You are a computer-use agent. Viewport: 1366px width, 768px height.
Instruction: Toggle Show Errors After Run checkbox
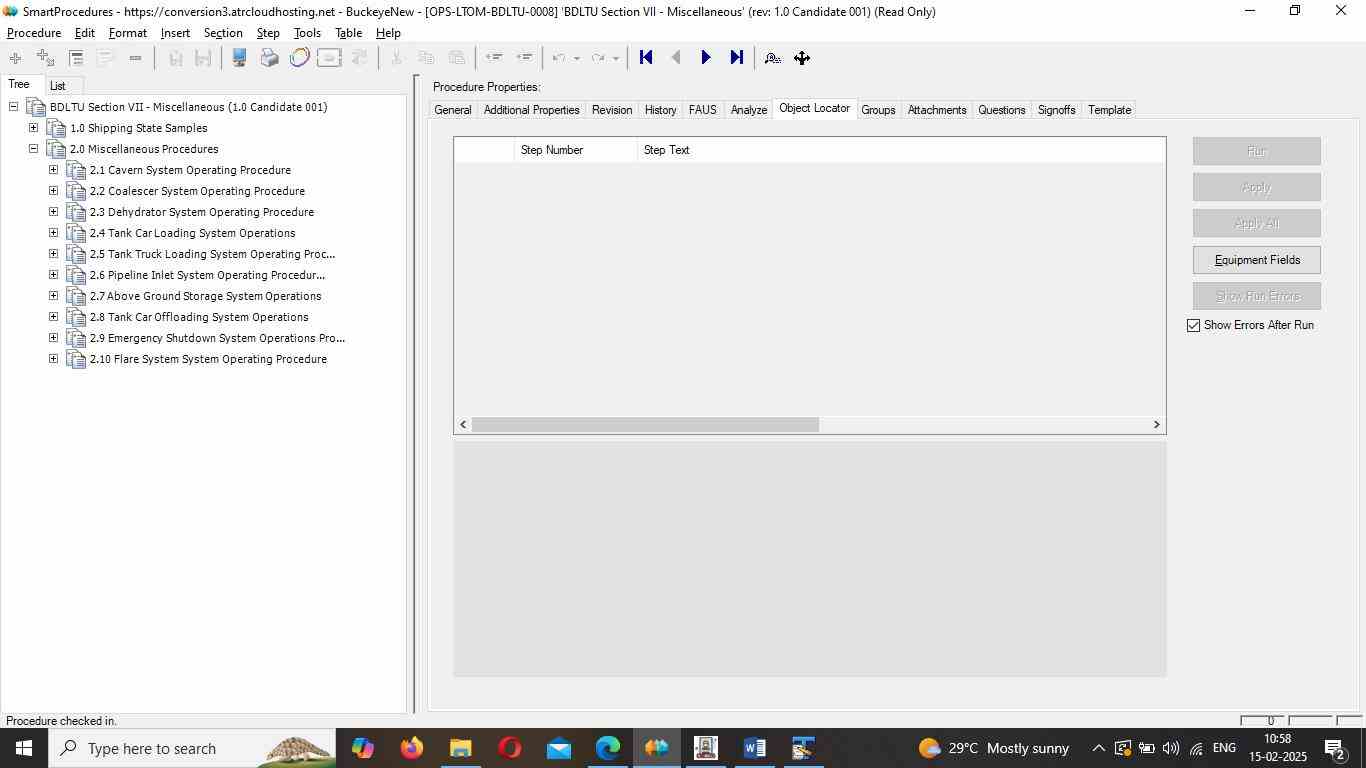pyautogui.click(x=1193, y=325)
